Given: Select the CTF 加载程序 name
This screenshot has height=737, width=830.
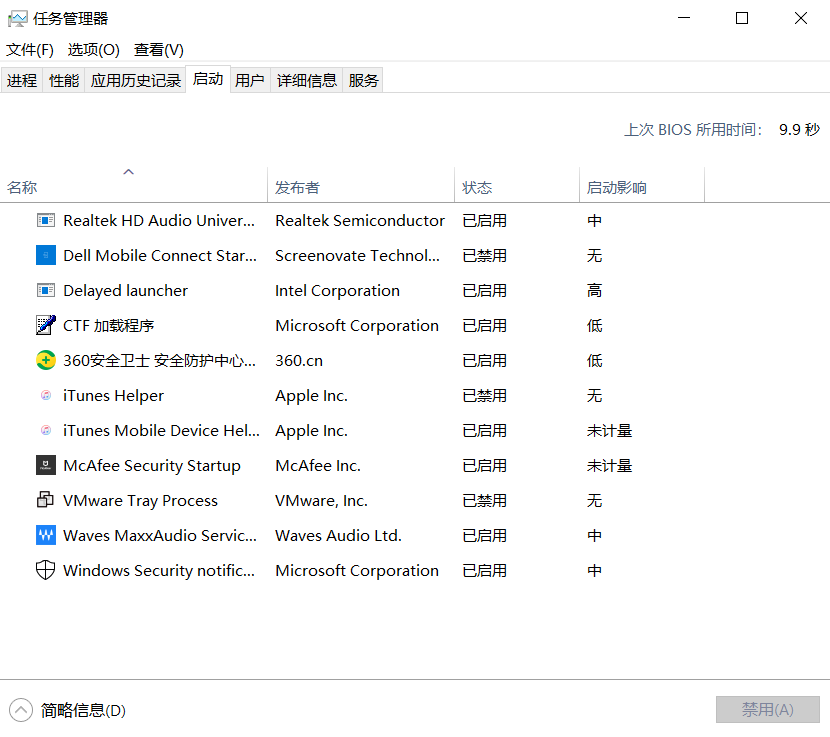Looking at the screenshot, I should point(109,326).
